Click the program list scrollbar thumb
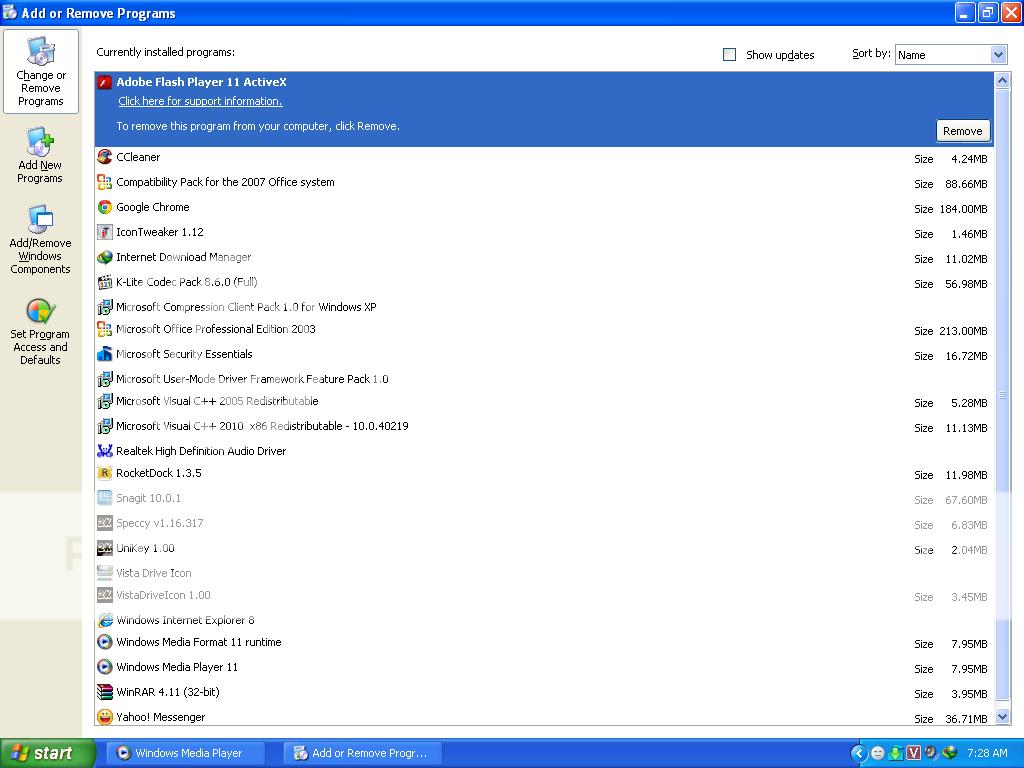The width and height of the screenshot is (1024, 768). point(1002,394)
